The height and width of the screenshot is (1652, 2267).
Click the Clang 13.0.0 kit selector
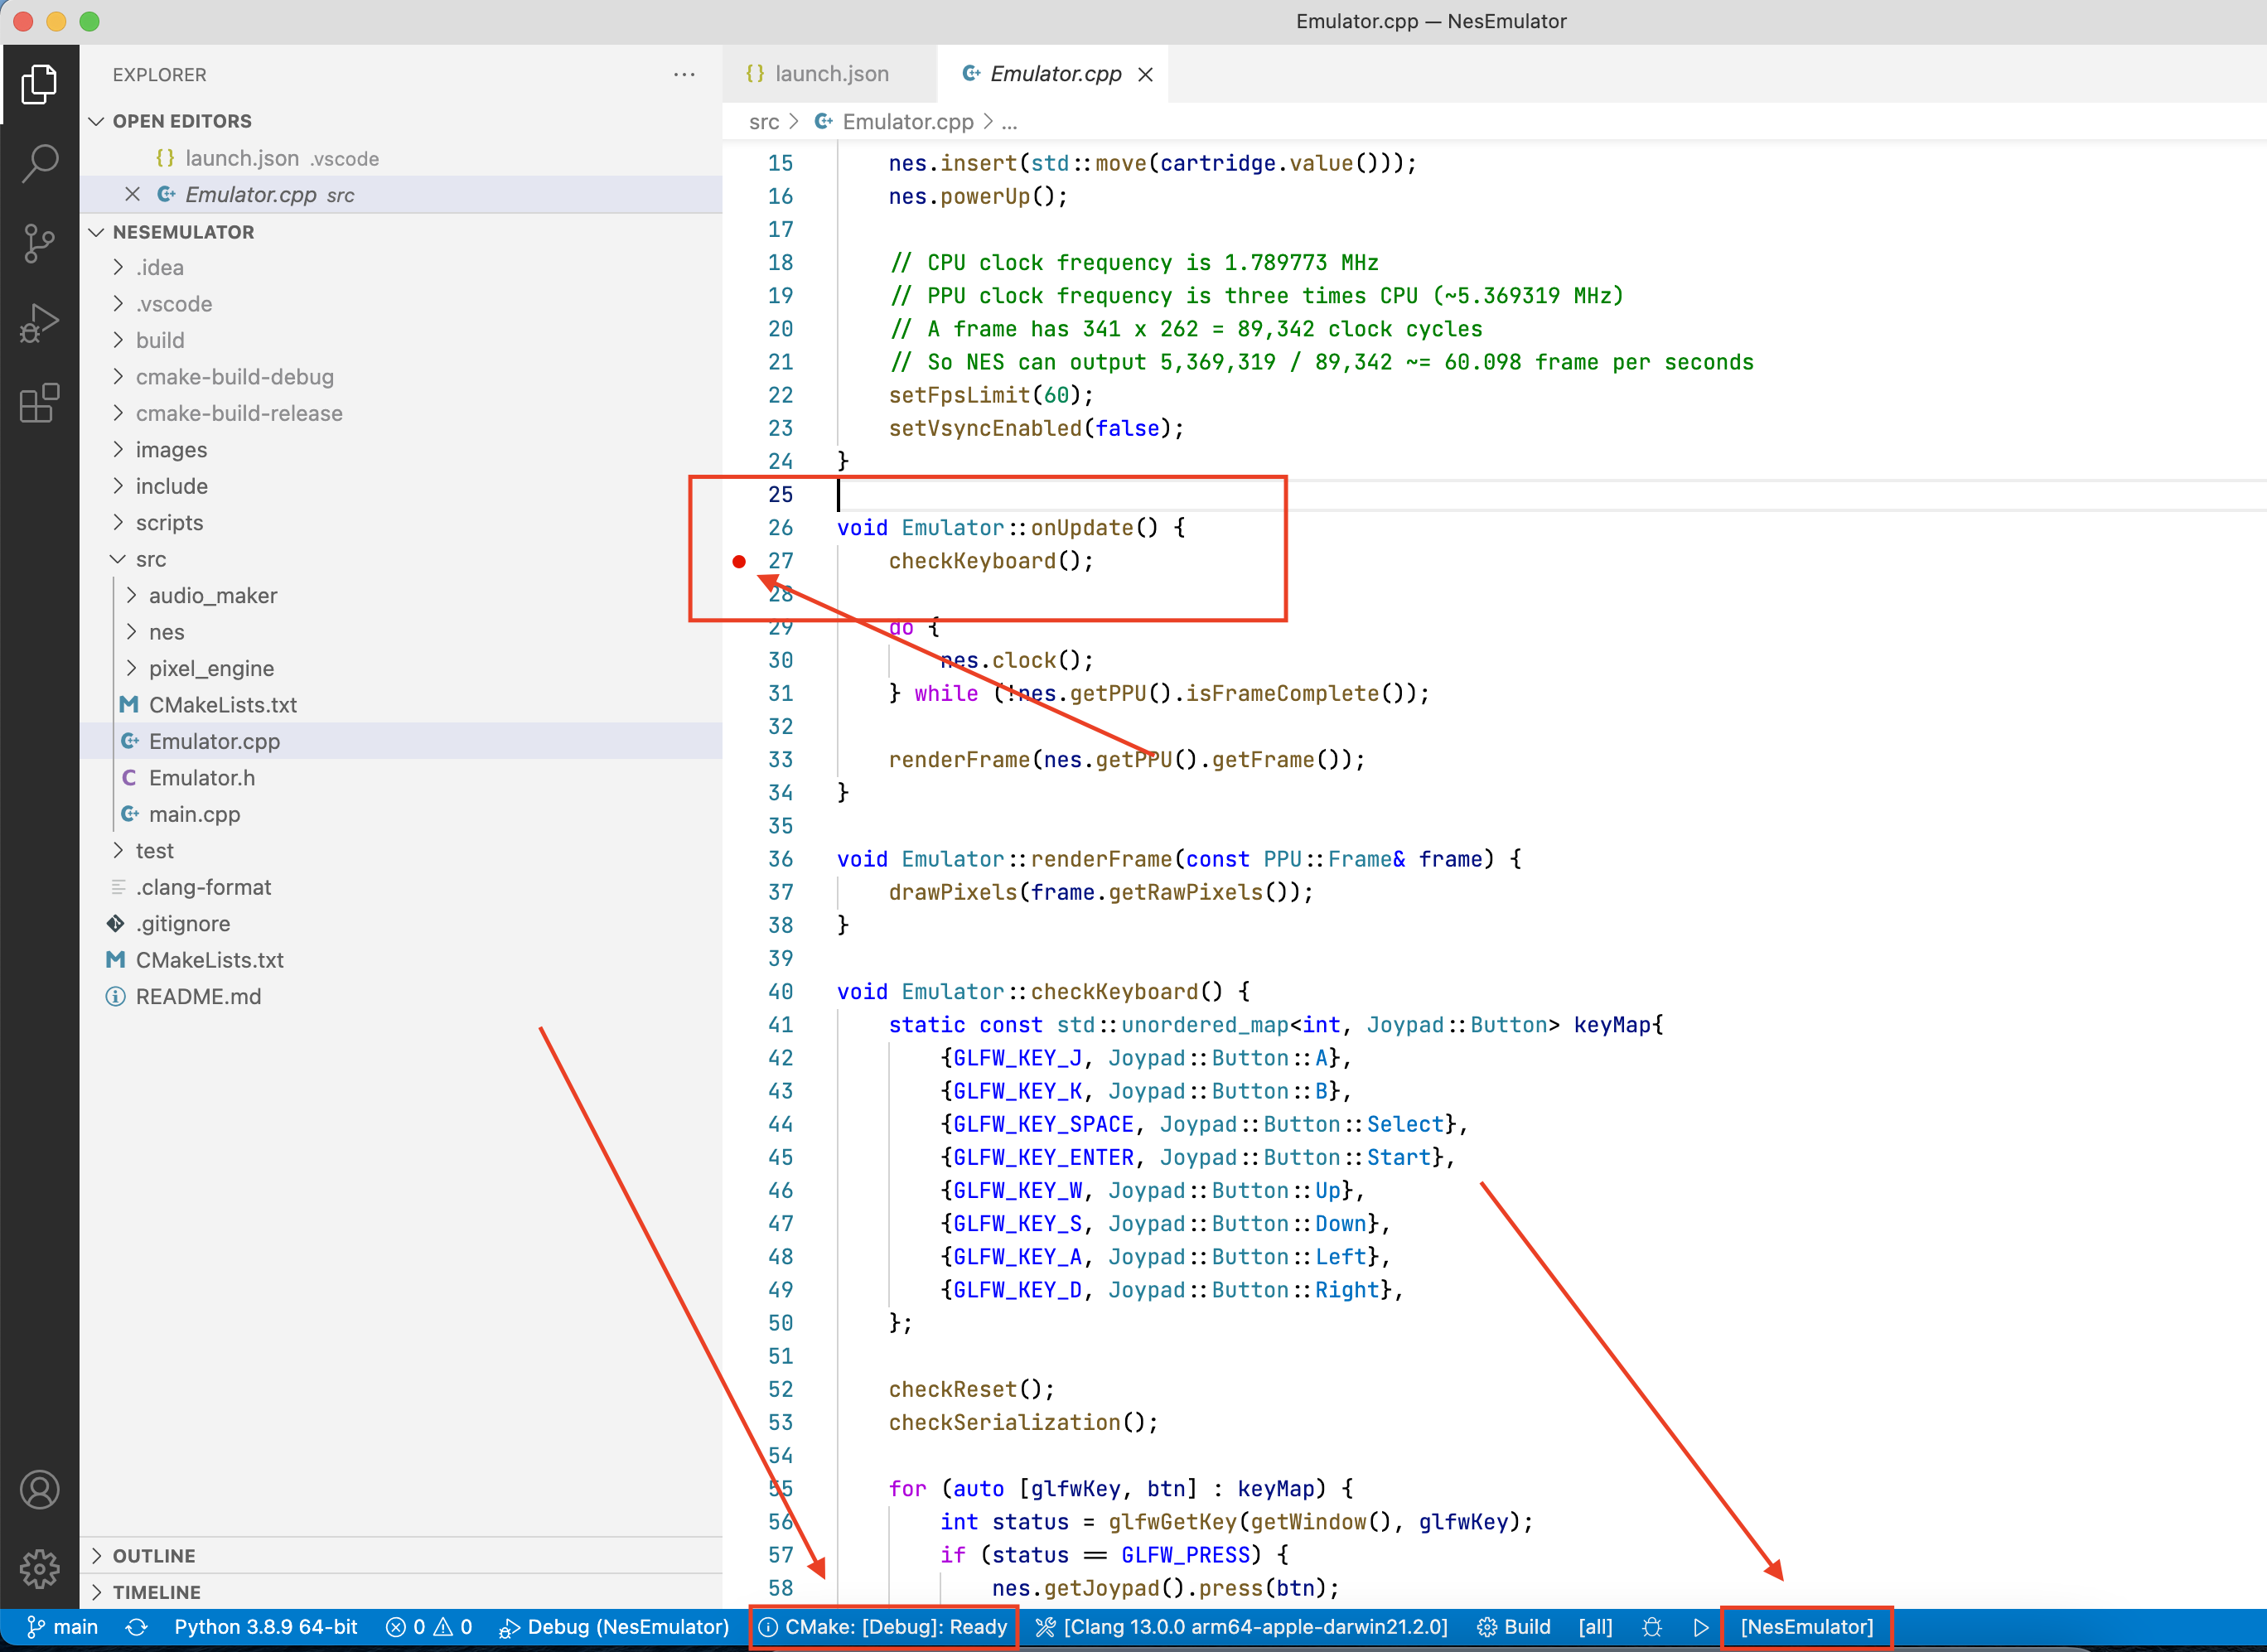1241,1627
